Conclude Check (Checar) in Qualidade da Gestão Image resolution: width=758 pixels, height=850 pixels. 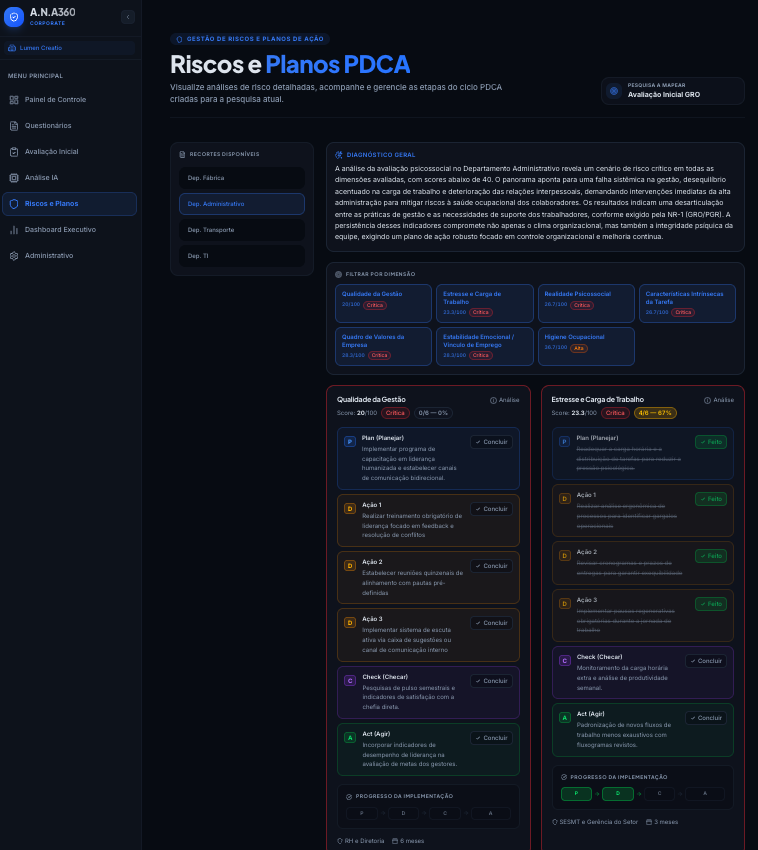491,681
